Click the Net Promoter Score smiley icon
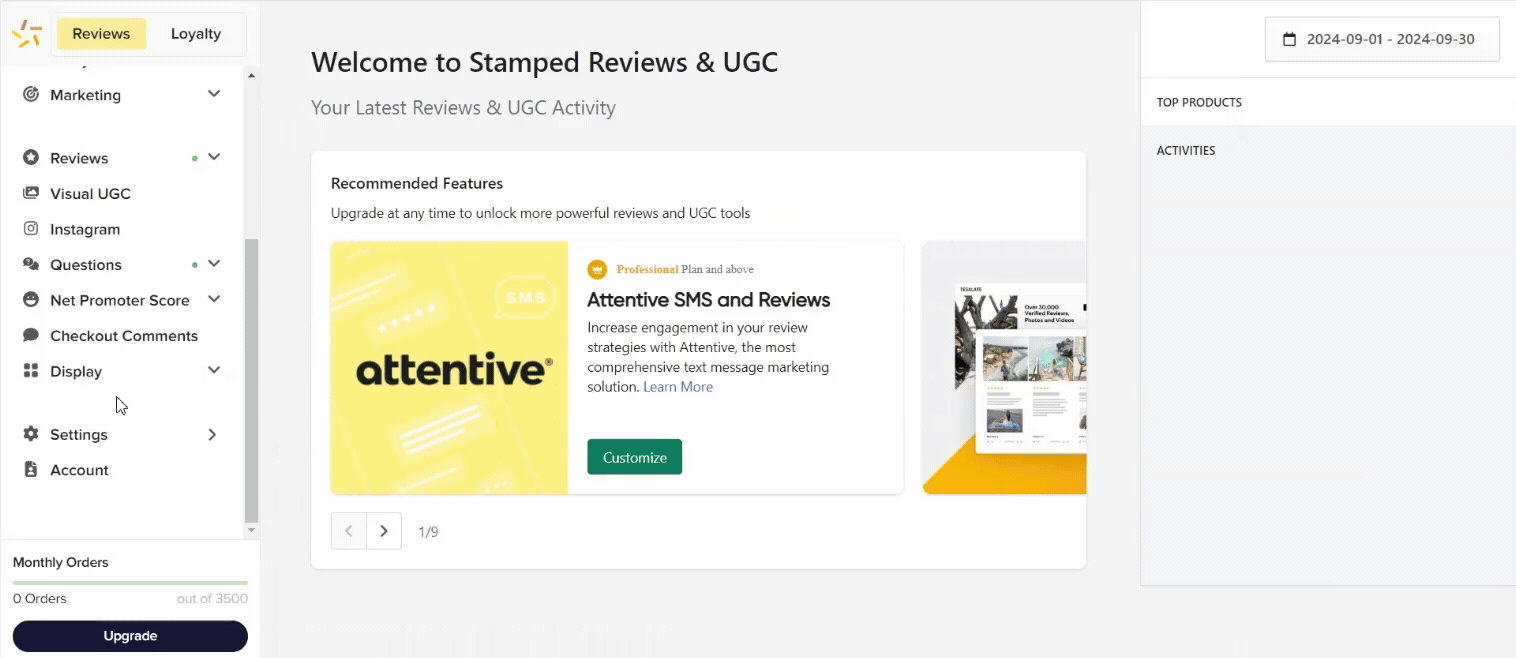Image resolution: width=1516 pixels, height=658 pixels. tap(31, 300)
